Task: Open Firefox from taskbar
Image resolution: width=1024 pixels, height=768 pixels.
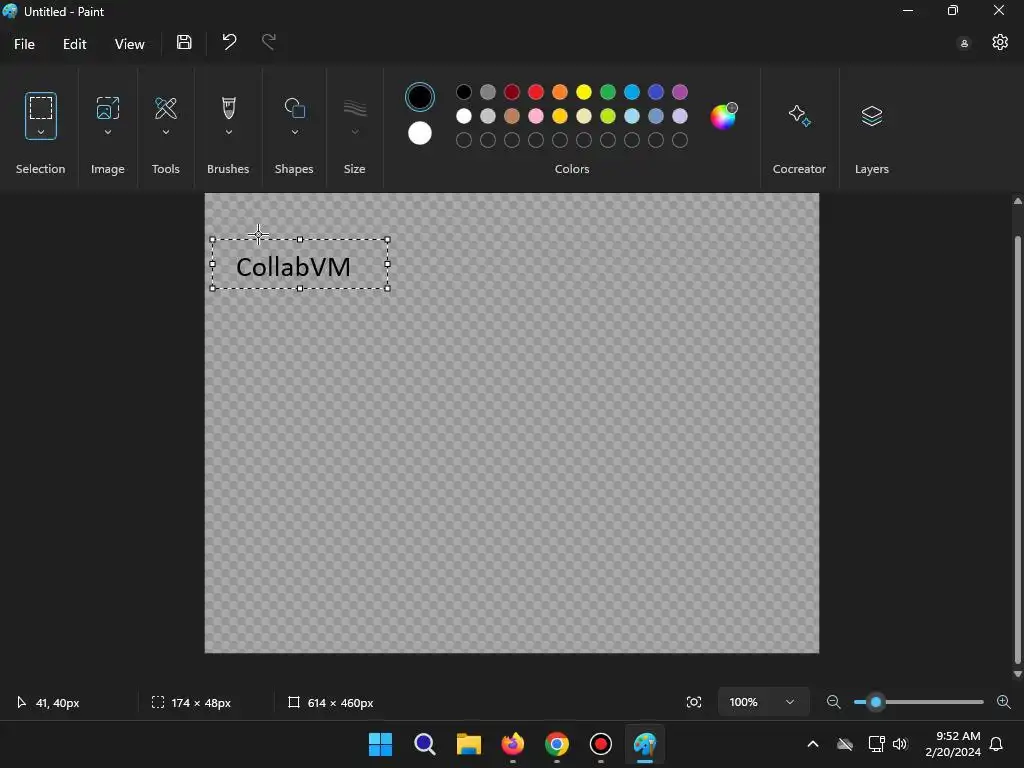Action: (x=513, y=744)
